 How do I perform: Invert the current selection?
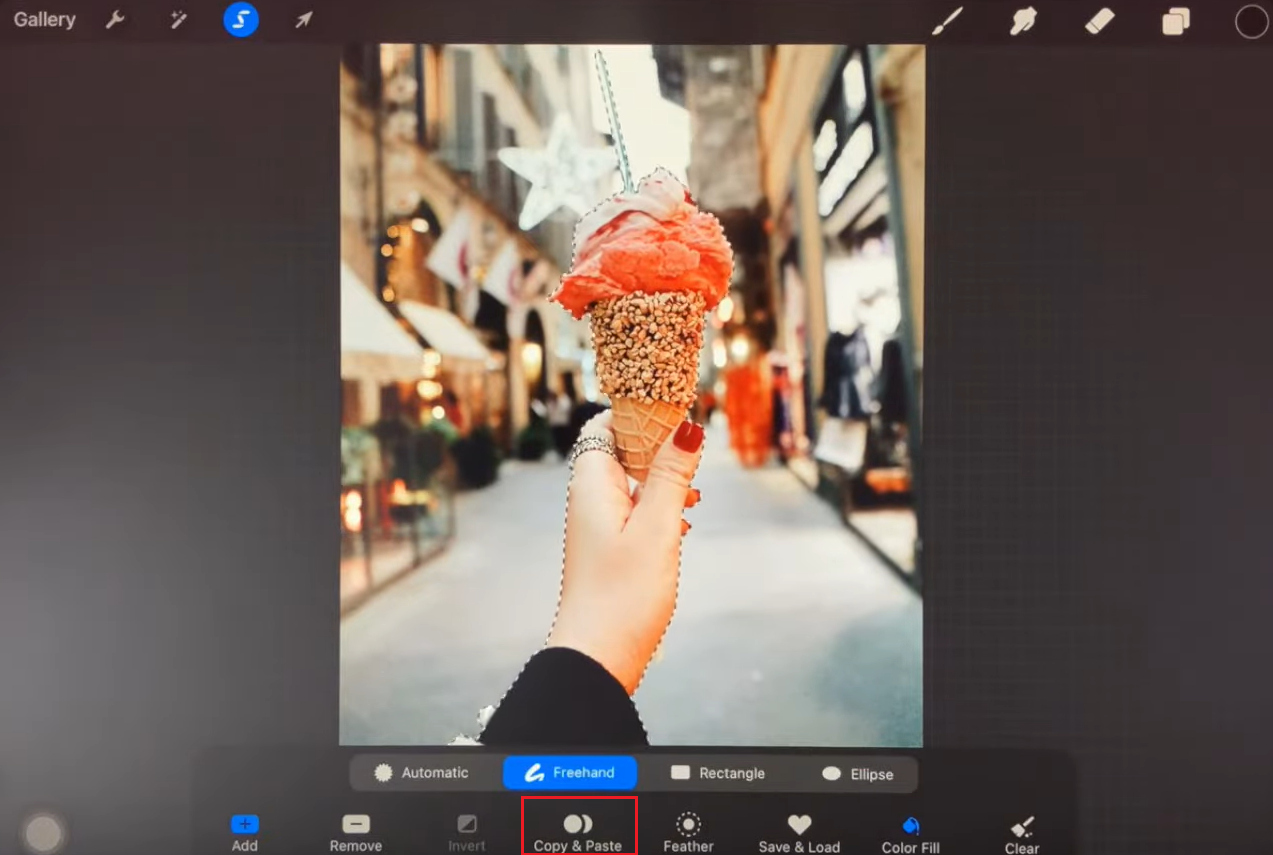tap(467, 833)
